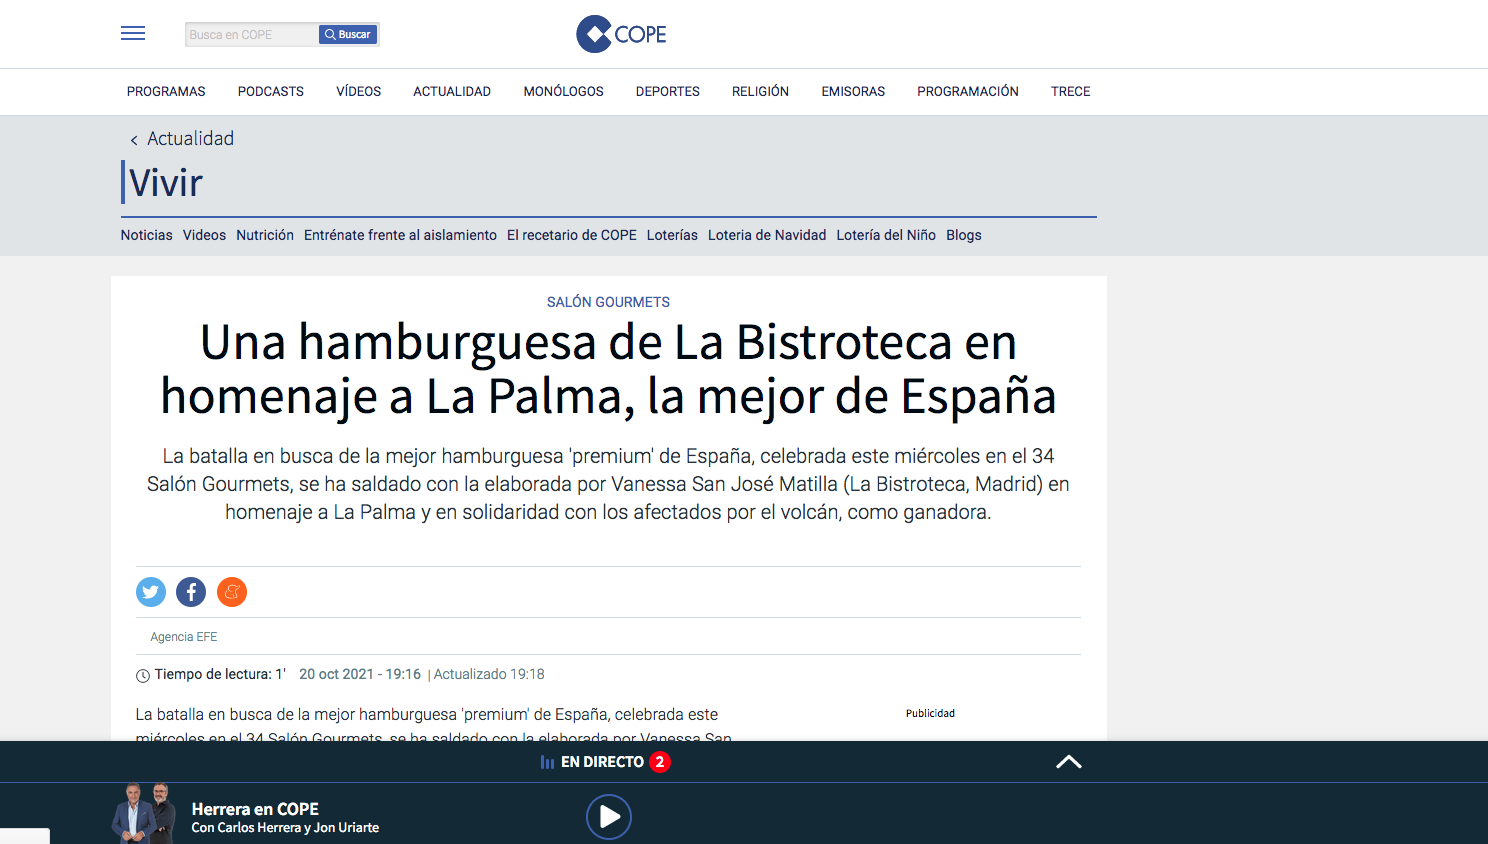Click the Buscar search button
The image size is (1488, 844).
[x=347, y=35]
